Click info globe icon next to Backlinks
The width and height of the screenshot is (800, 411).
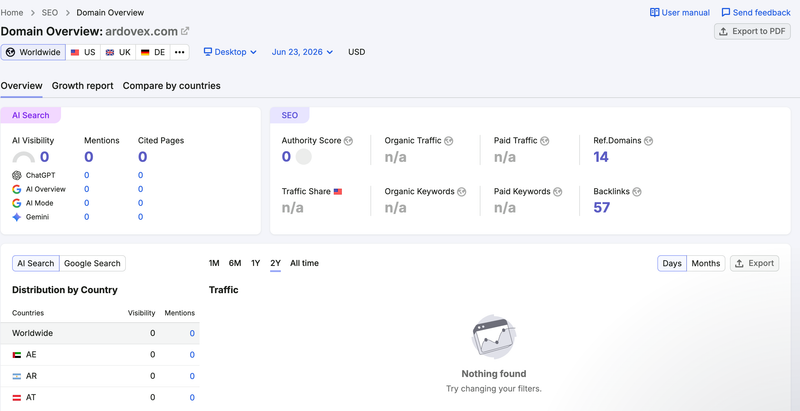[x=637, y=192]
